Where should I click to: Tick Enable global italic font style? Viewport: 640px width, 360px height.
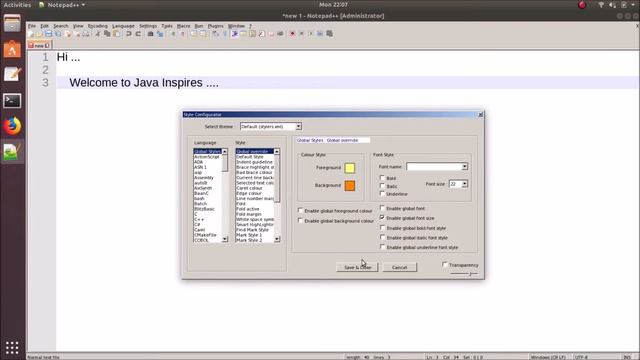382,237
